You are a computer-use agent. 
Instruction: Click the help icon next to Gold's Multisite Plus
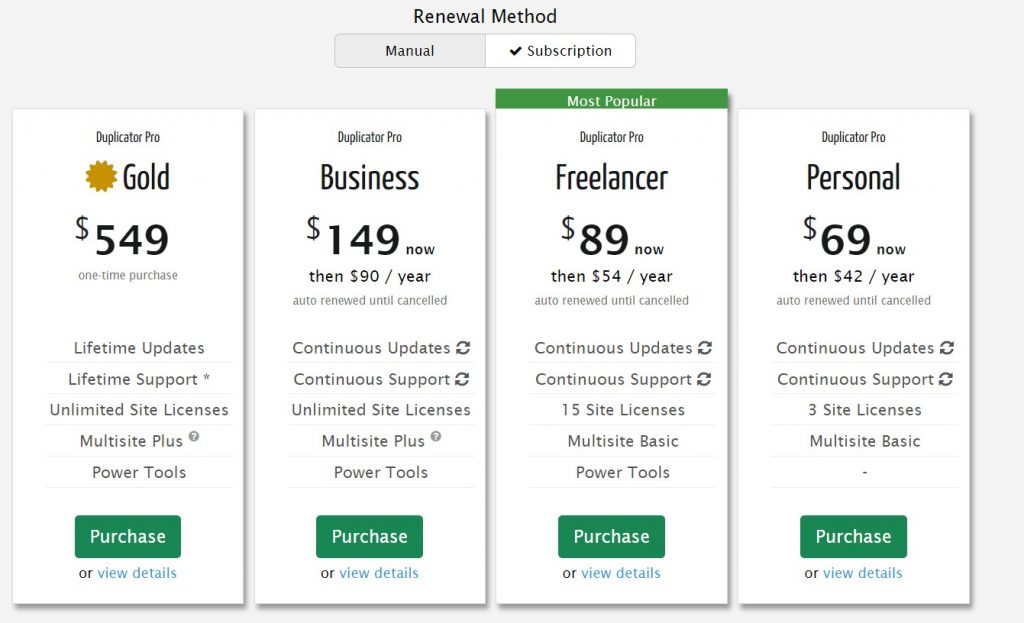coord(194,436)
